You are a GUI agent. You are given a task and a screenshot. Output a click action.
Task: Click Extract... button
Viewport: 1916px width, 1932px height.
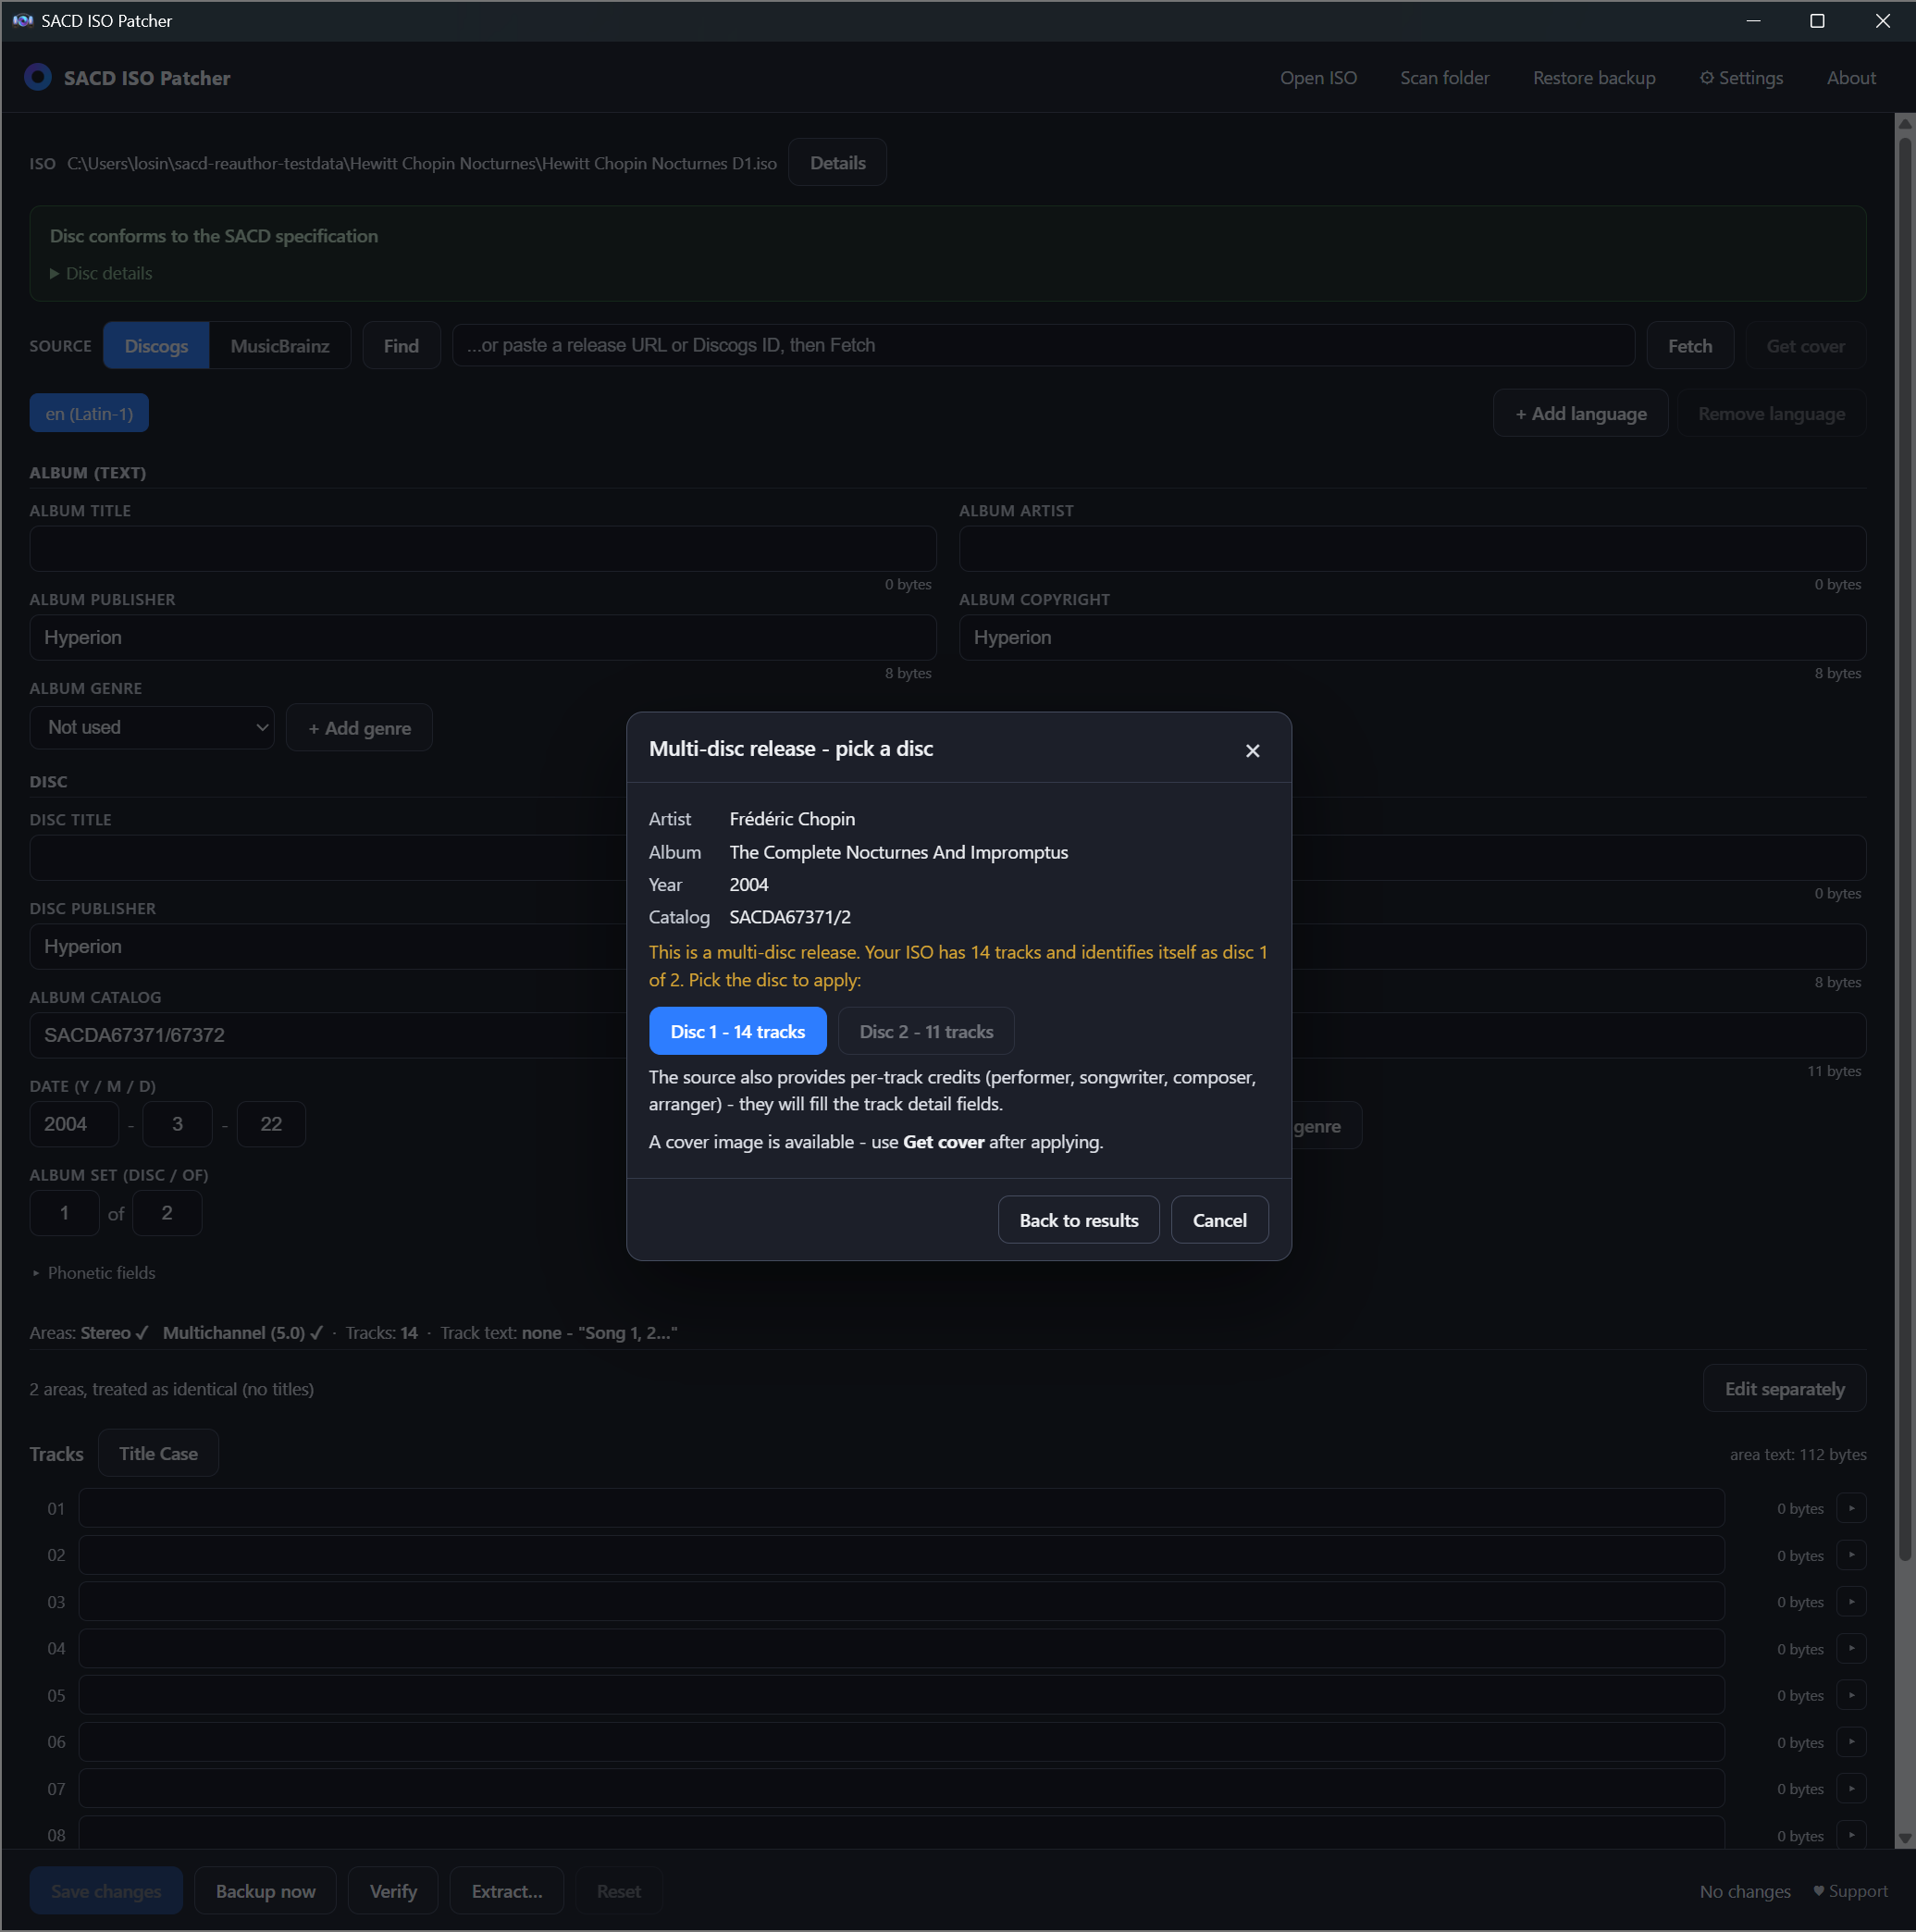507,1891
